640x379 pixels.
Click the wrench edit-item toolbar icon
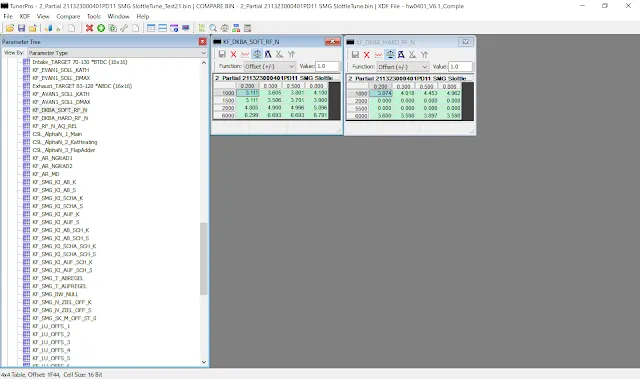(124, 28)
